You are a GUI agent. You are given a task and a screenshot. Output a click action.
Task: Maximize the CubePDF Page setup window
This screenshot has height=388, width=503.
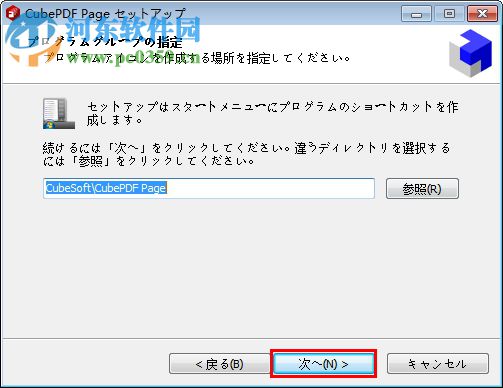click(x=449, y=14)
